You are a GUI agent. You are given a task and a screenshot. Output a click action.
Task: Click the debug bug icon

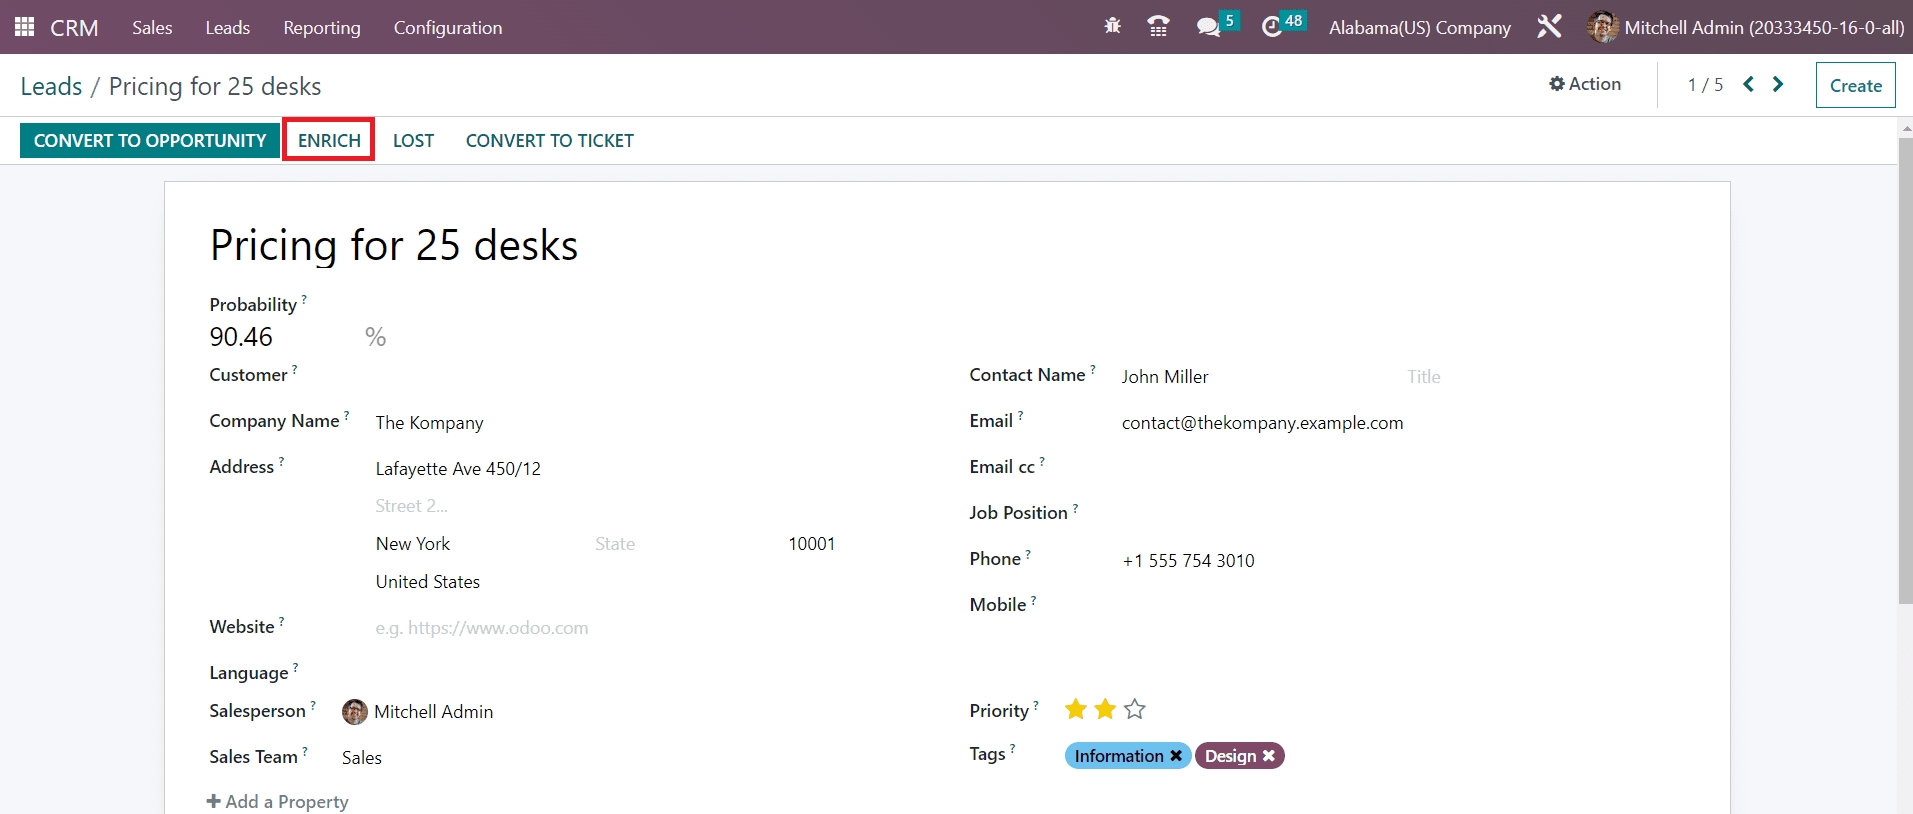[x=1112, y=27]
